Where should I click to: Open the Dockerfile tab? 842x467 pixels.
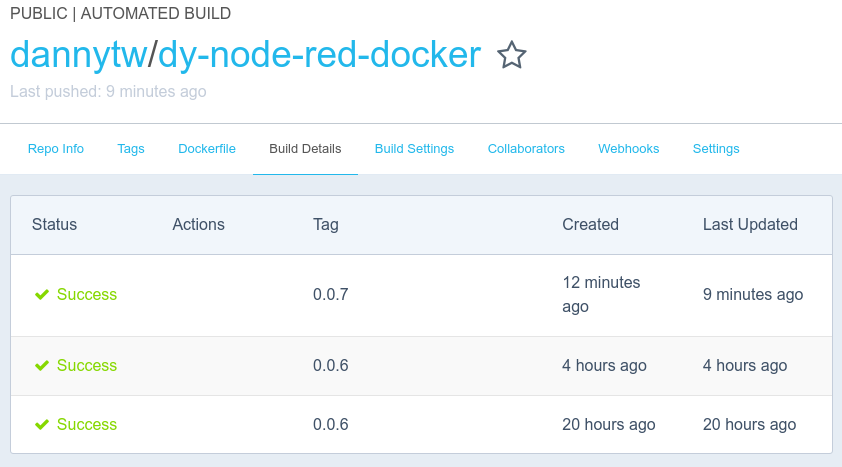click(x=207, y=149)
